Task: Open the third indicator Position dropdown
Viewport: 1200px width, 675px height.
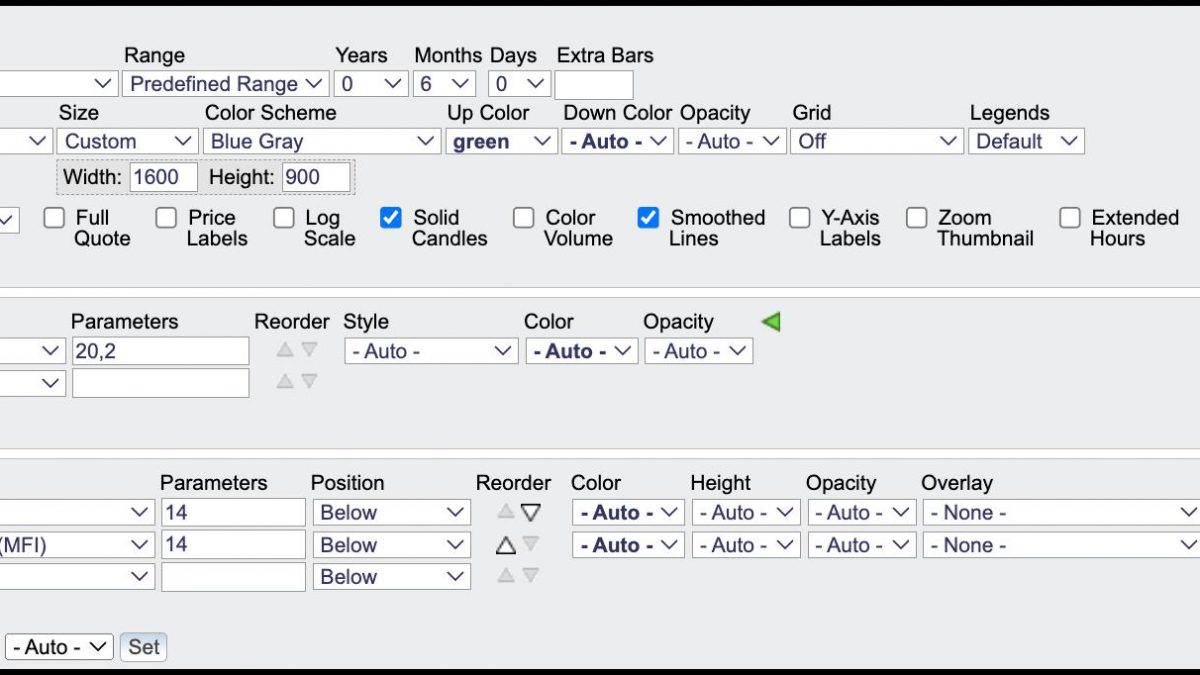Action: pyautogui.click(x=391, y=577)
